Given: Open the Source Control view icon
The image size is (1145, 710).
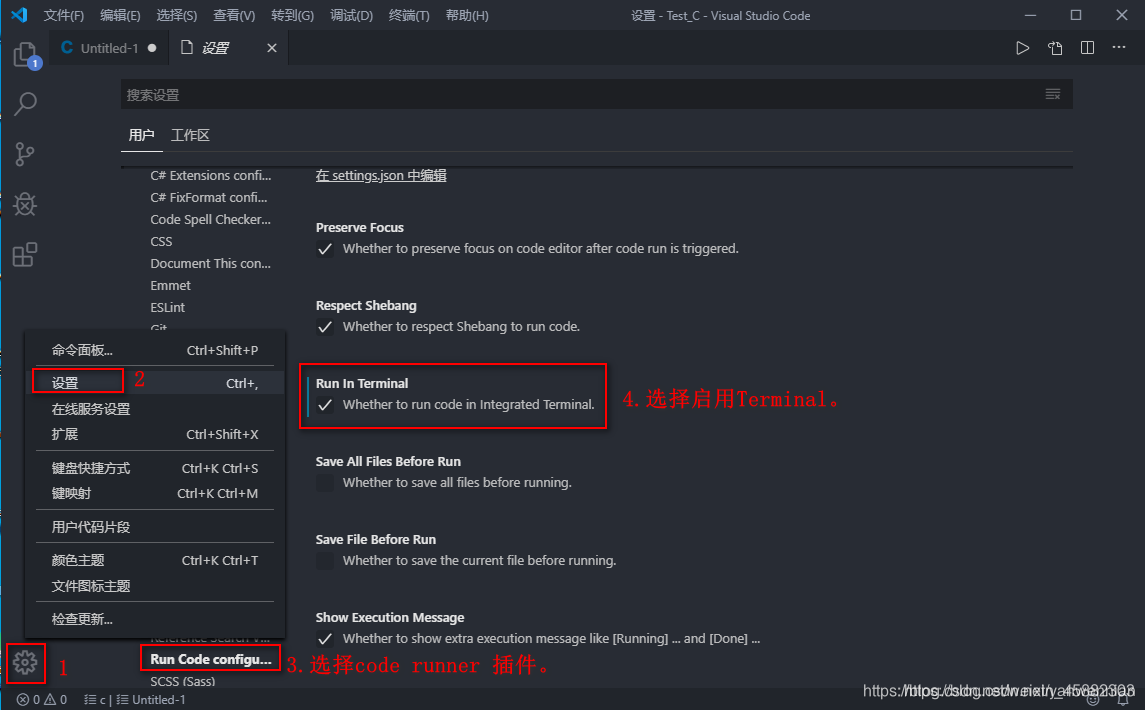Looking at the screenshot, I should click(25, 154).
